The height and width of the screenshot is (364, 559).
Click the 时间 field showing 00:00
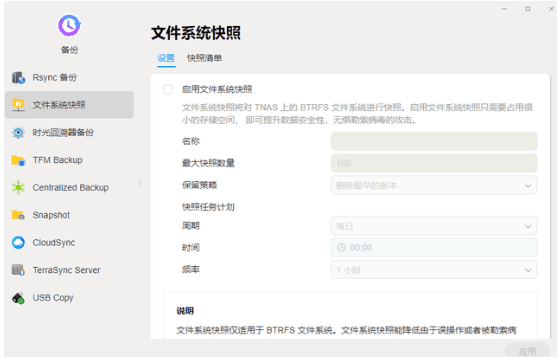point(434,248)
